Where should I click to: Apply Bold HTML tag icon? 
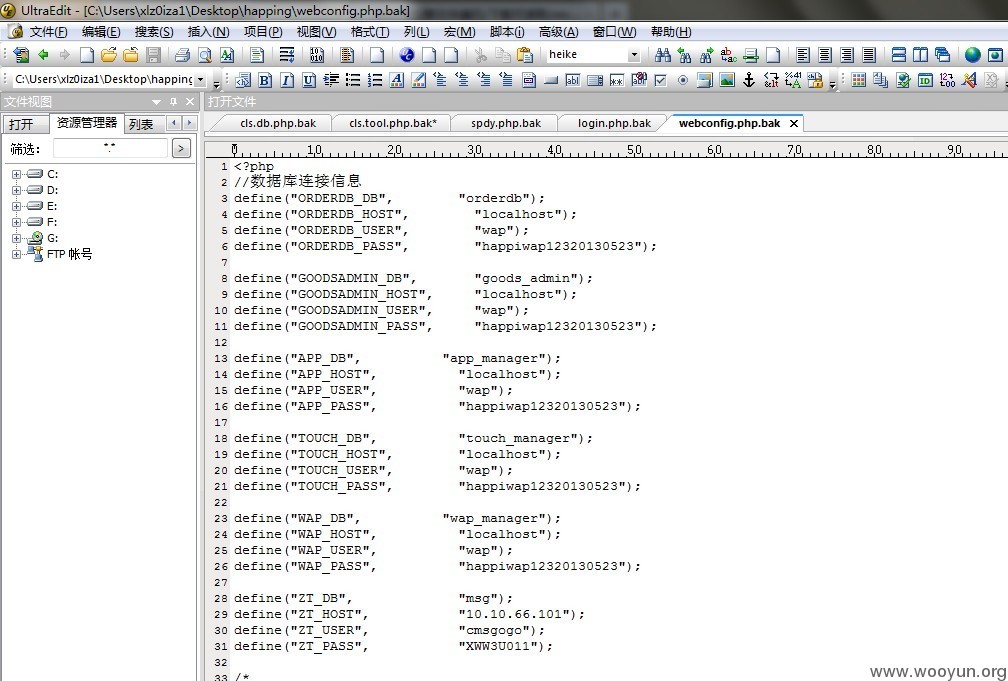(x=265, y=80)
